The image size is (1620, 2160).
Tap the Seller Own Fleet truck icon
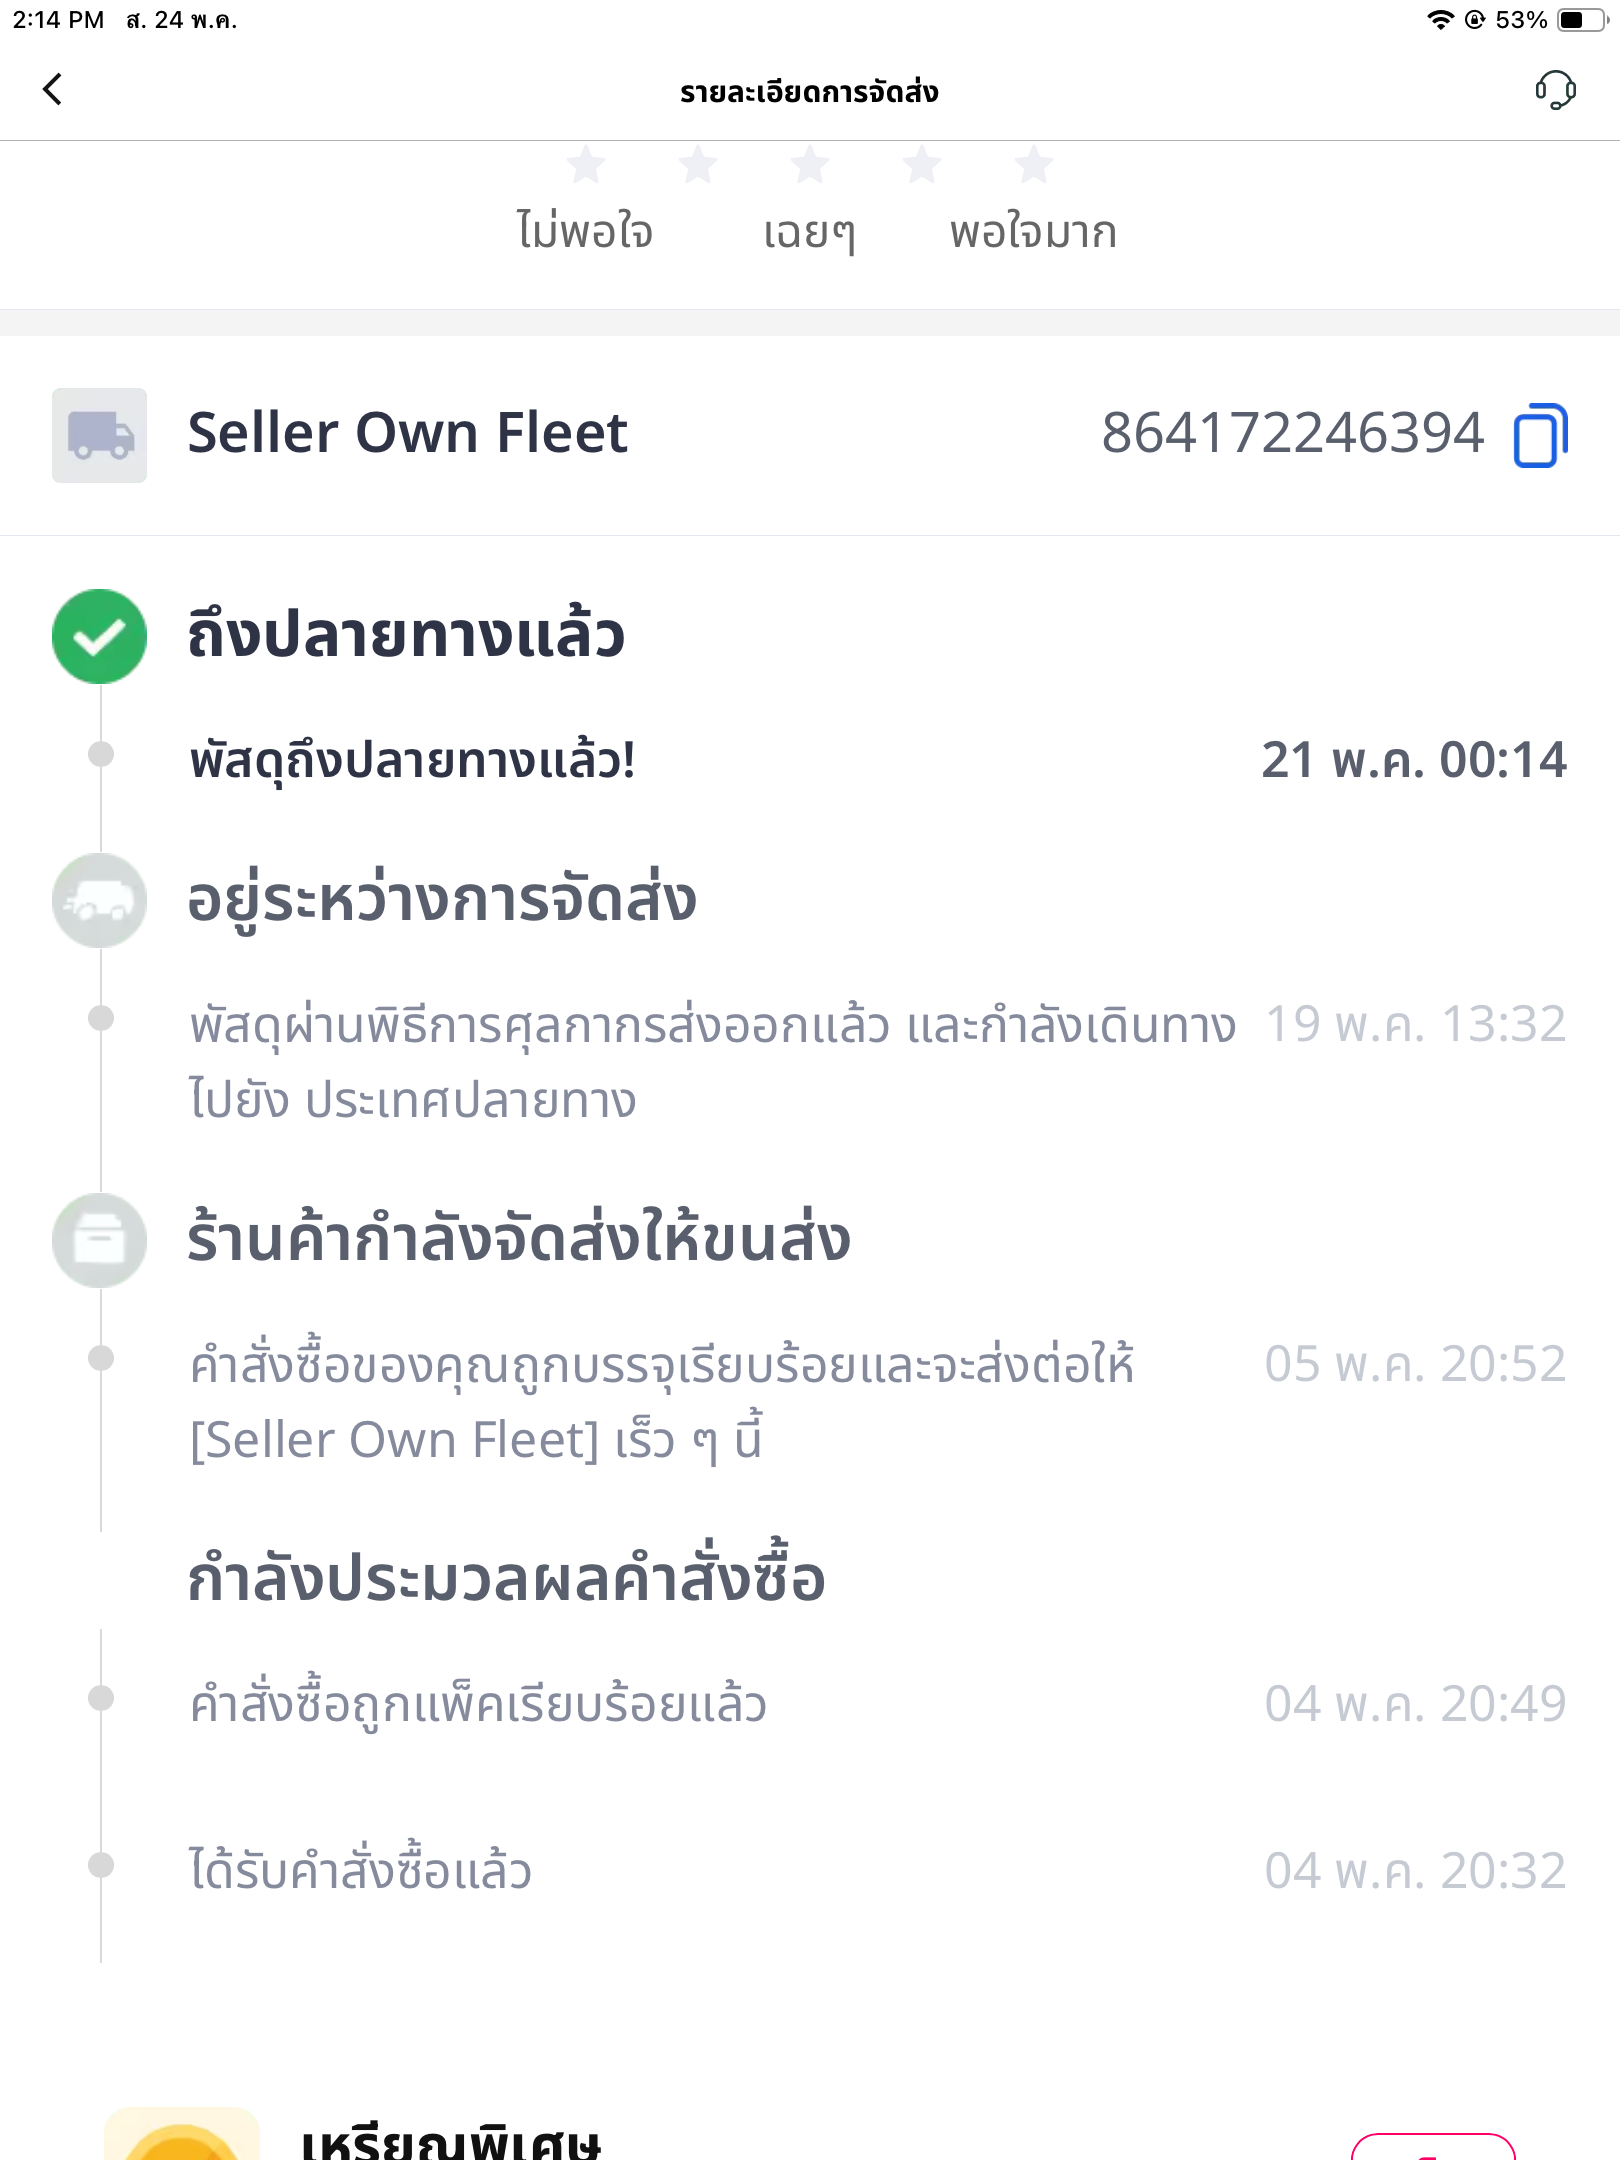[x=99, y=435]
